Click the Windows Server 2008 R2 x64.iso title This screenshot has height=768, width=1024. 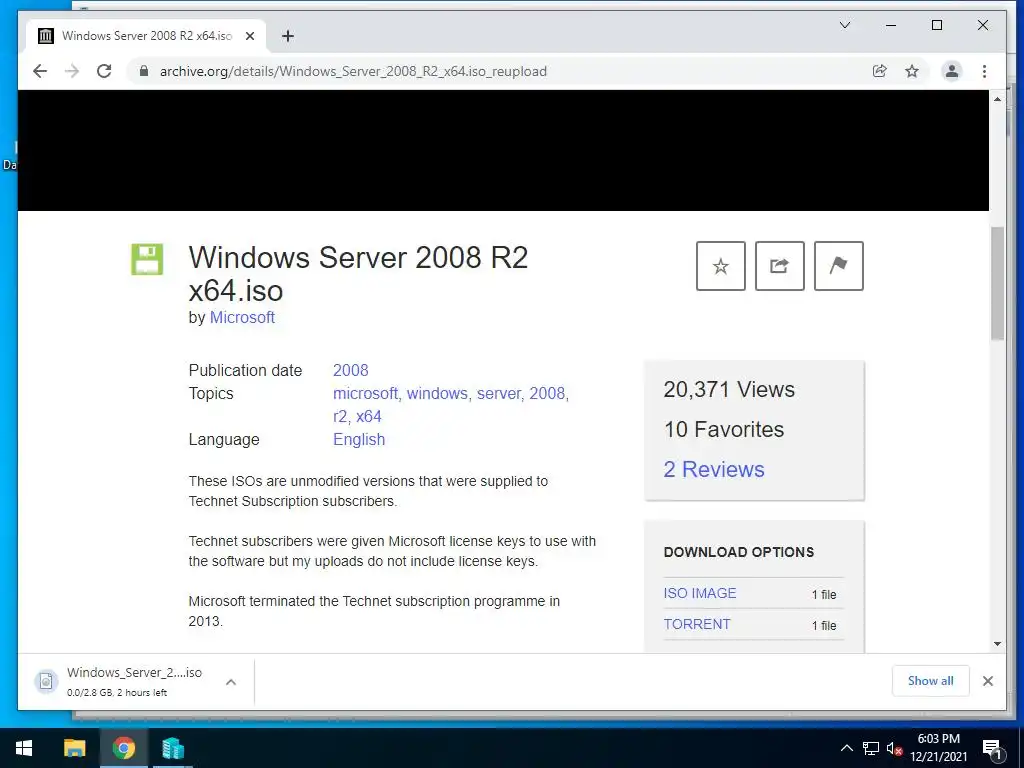tap(358, 274)
